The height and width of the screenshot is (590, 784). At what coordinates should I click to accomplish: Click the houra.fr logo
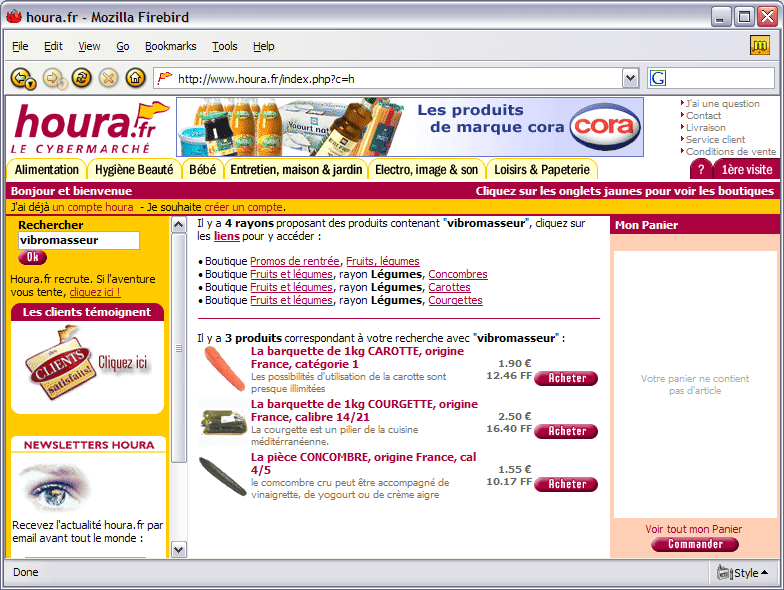[91, 128]
